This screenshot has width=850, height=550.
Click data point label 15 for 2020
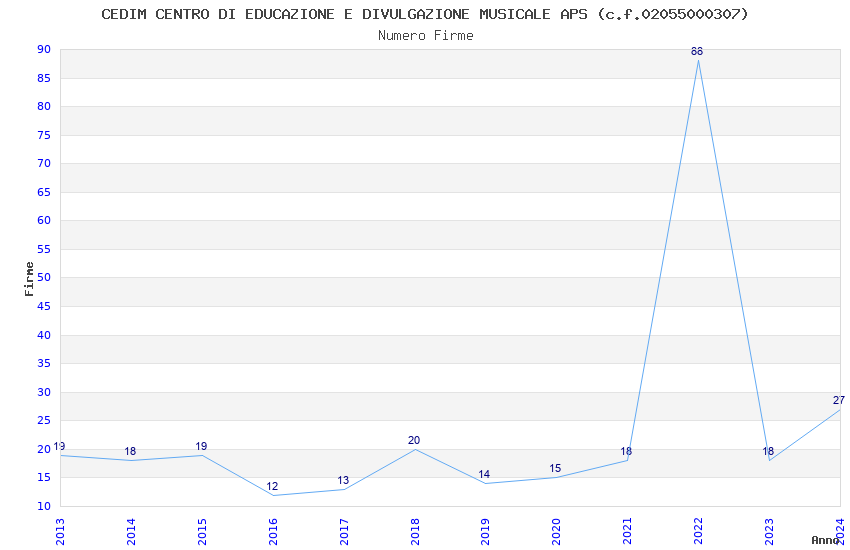coord(555,469)
